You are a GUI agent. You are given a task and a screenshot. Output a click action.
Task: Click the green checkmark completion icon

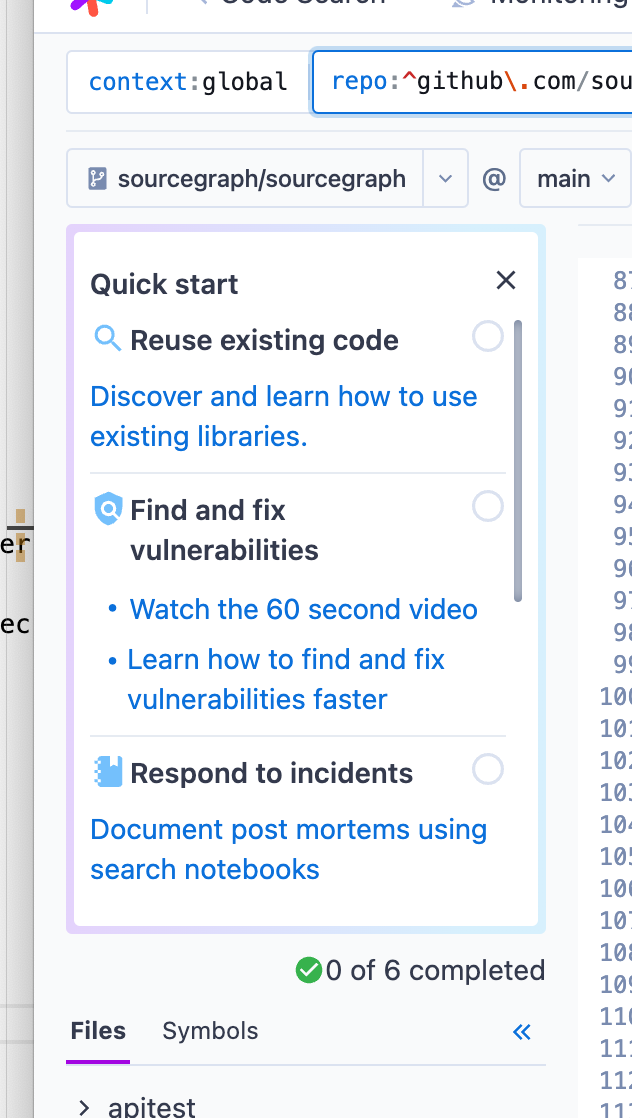tap(309, 970)
